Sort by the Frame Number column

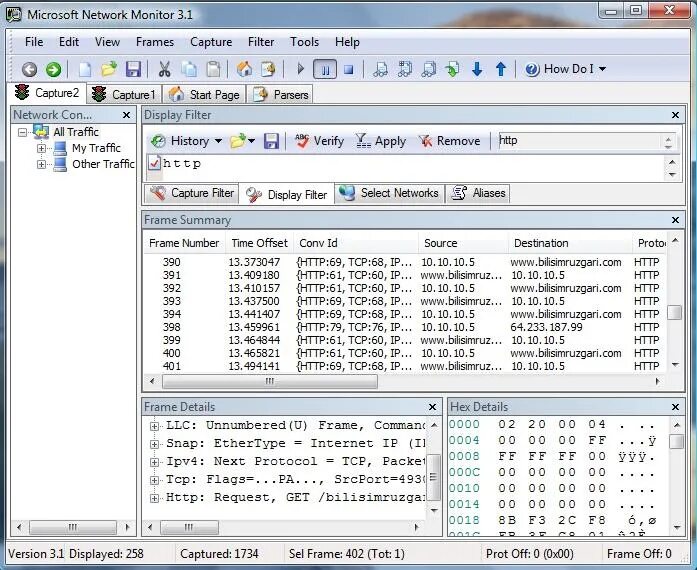click(184, 243)
